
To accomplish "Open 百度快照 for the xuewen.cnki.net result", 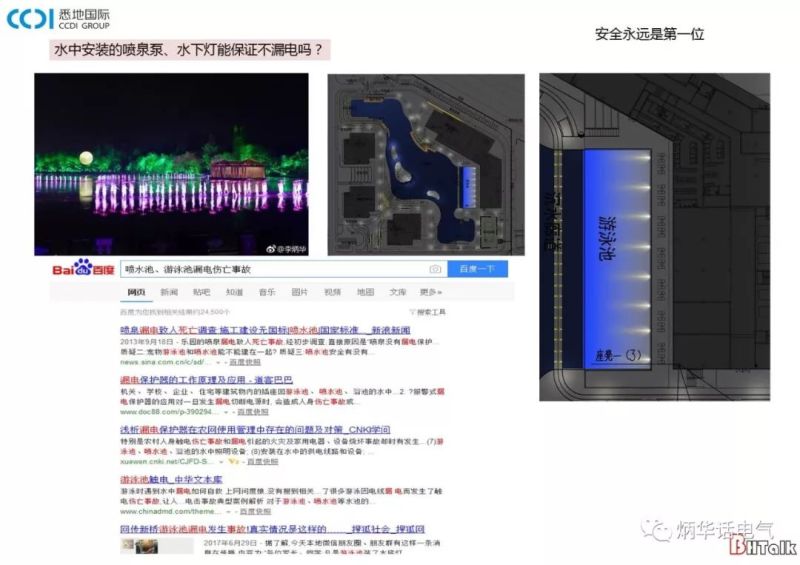I will coord(263,461).
